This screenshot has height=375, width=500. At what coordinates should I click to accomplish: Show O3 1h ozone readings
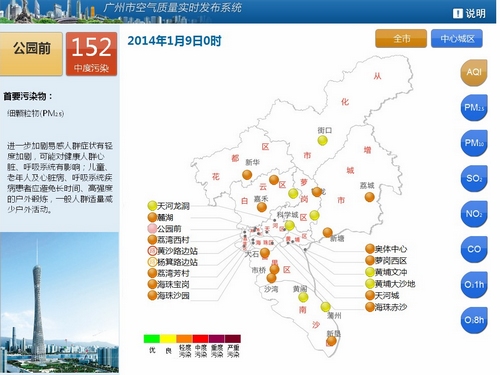(x=474, y=285)
